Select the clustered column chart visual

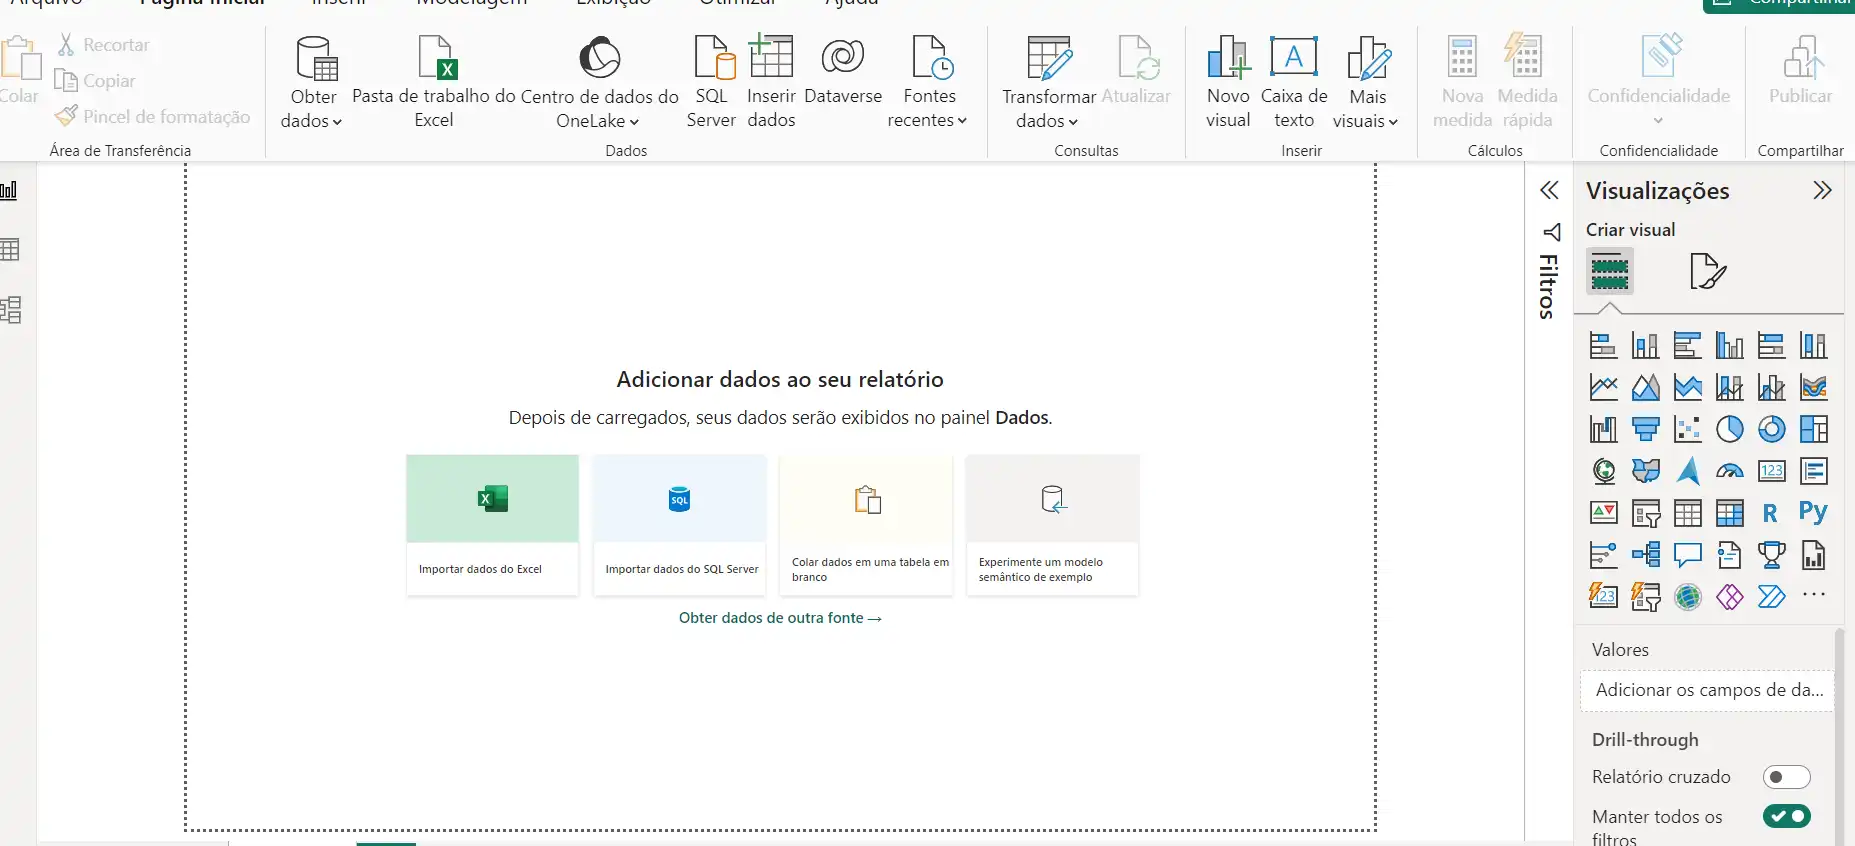tap(1729, 346)
